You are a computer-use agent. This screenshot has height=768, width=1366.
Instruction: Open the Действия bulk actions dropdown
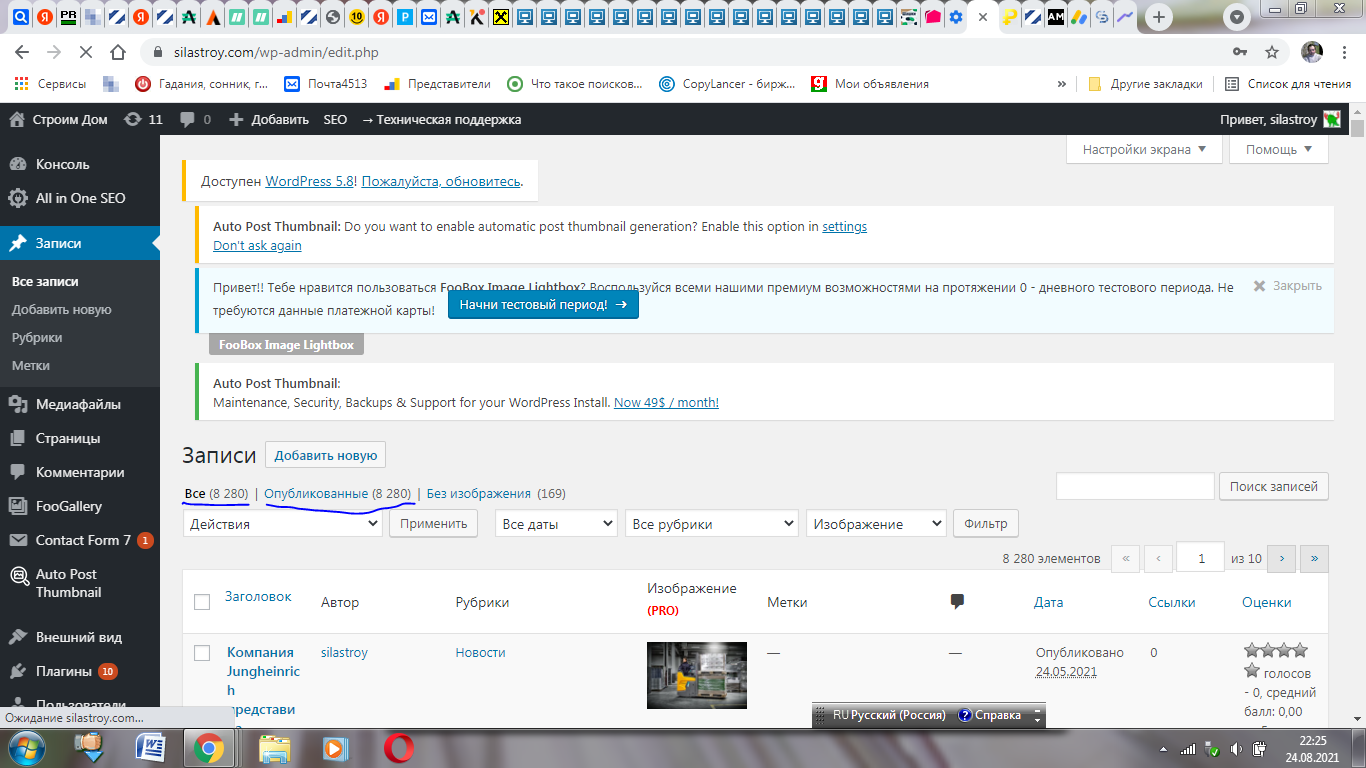[283, 523]
